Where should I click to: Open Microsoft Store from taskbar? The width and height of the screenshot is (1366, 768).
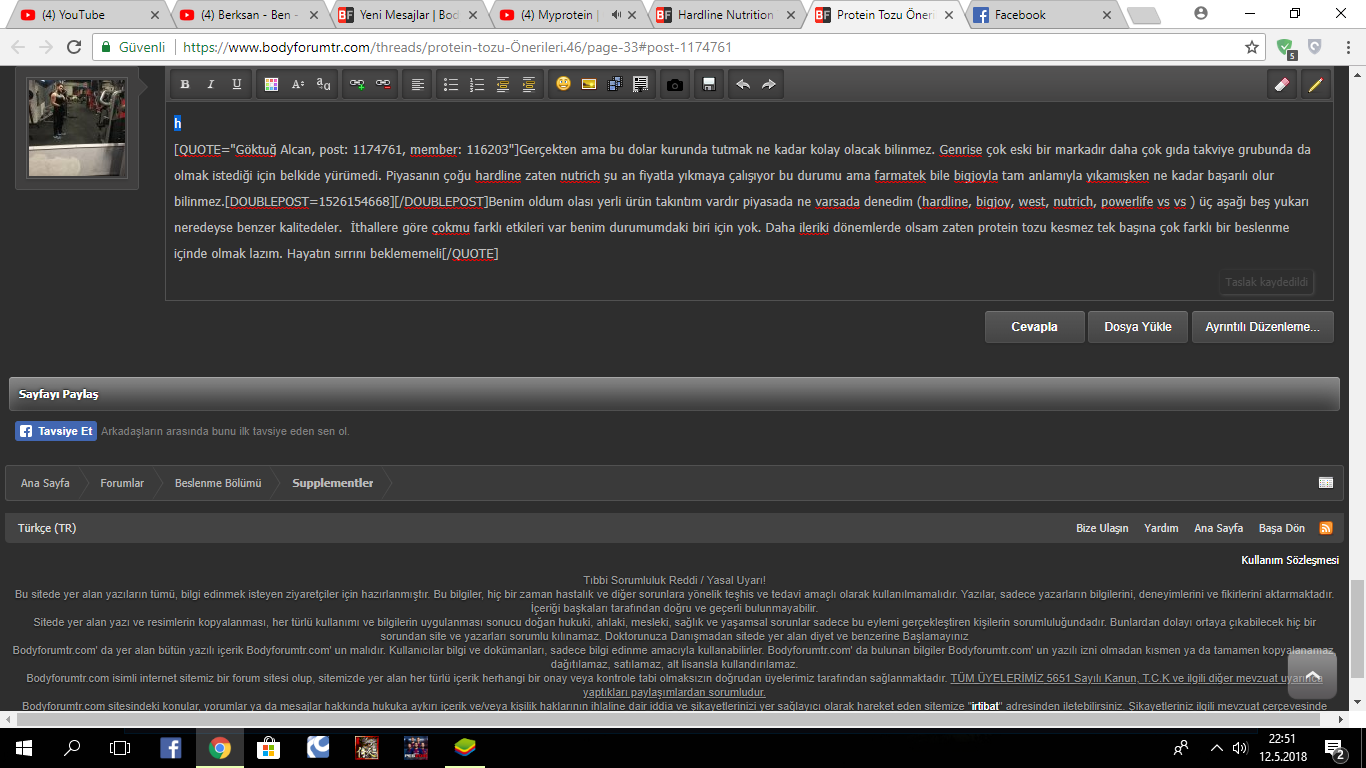pos(269,747)
